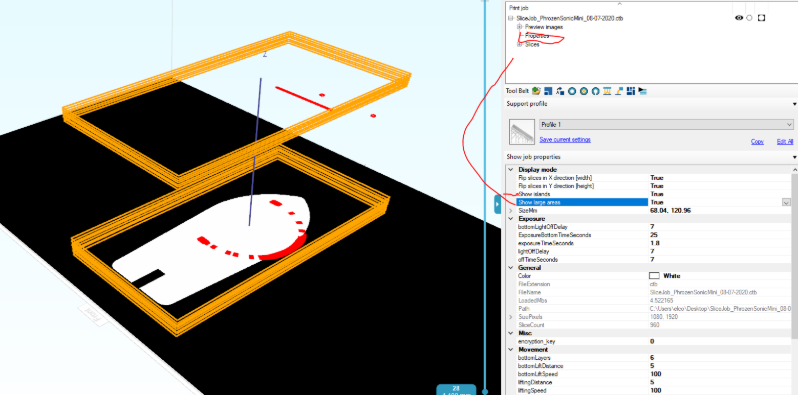Click the Save current settings link
The image size is (798, 395).
coord(565,139)
